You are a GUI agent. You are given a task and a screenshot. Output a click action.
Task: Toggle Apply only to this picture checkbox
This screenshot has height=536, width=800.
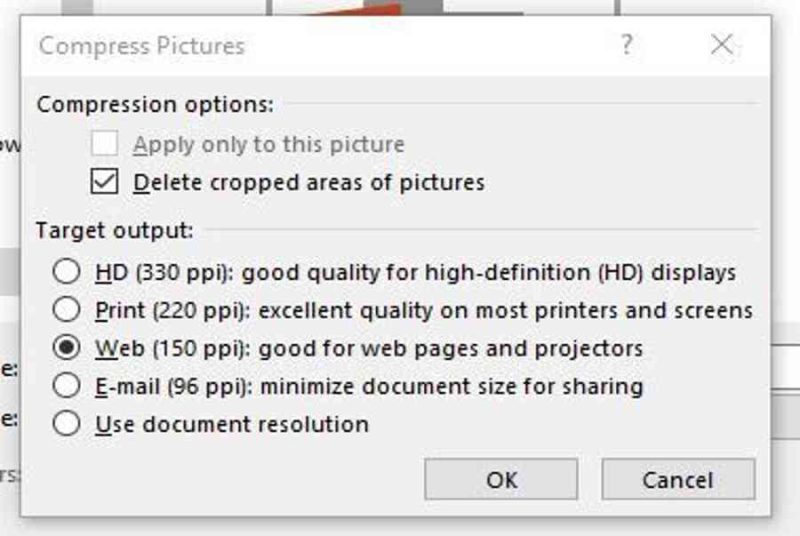[105, 143]
